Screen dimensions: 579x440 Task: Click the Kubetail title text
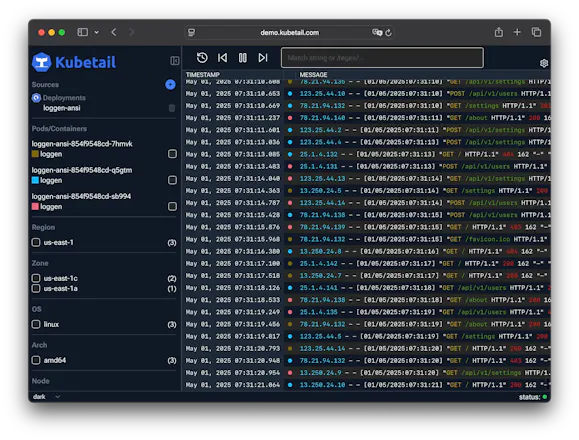point(86,62)
